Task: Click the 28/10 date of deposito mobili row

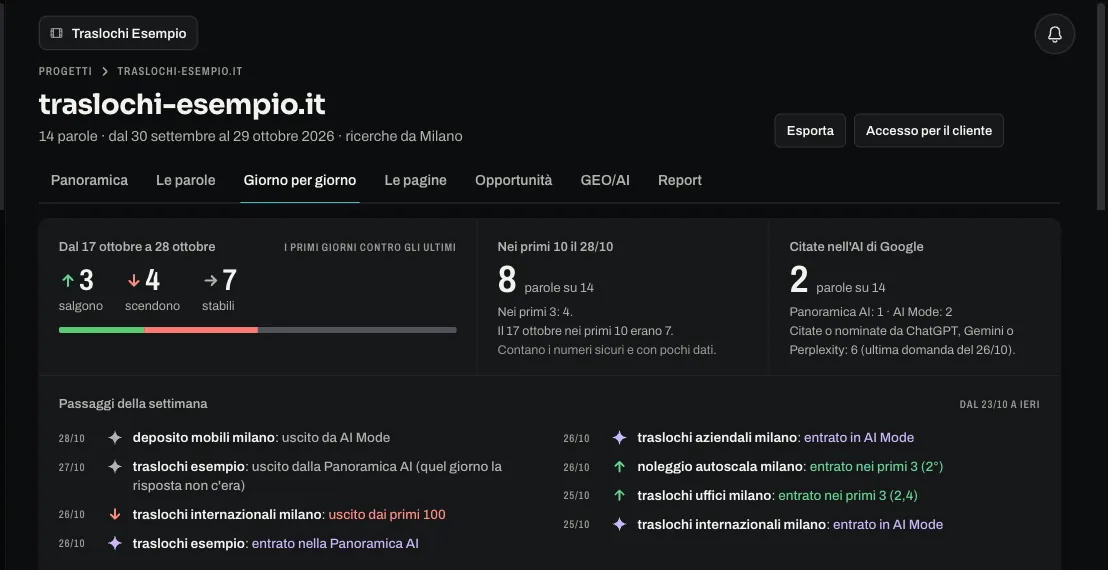Action: (71, 439)
